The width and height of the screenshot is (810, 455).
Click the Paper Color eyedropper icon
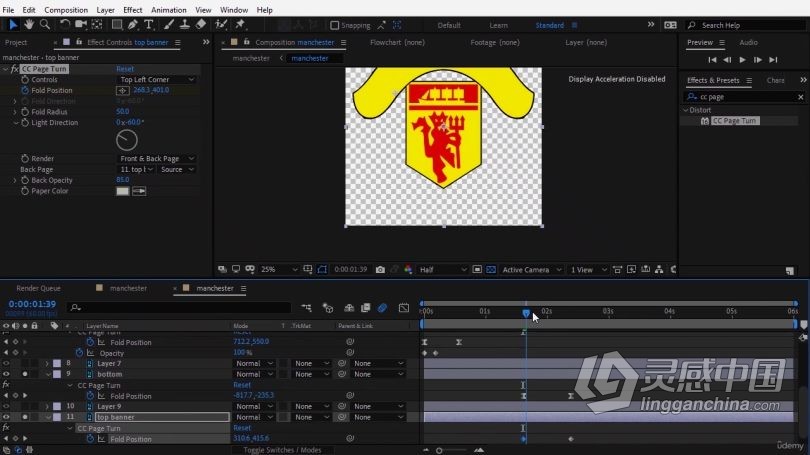(x=139, y=191)
